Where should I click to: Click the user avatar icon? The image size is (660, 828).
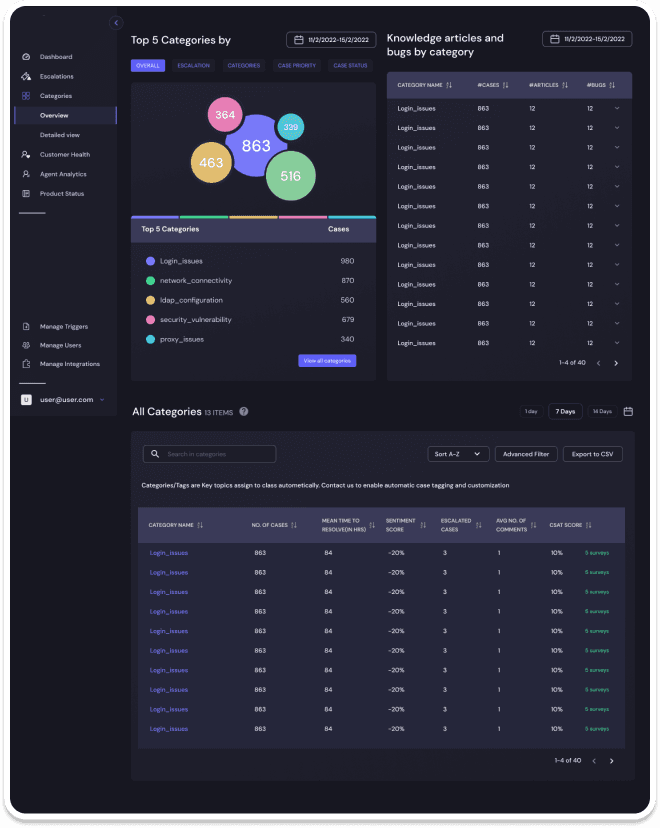pos(26,400)
